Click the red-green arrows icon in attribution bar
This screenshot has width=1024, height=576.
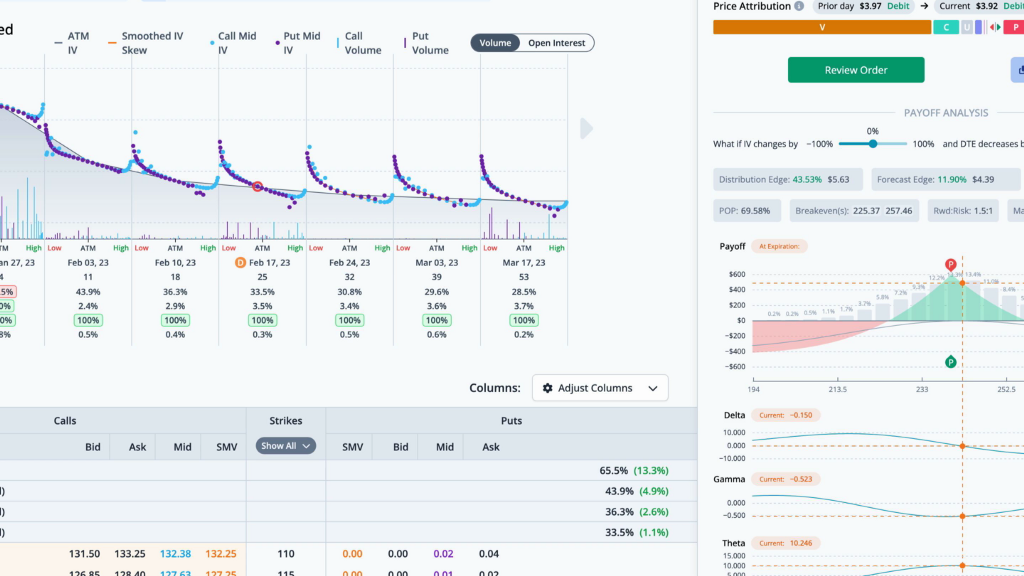tap(994, 27)
